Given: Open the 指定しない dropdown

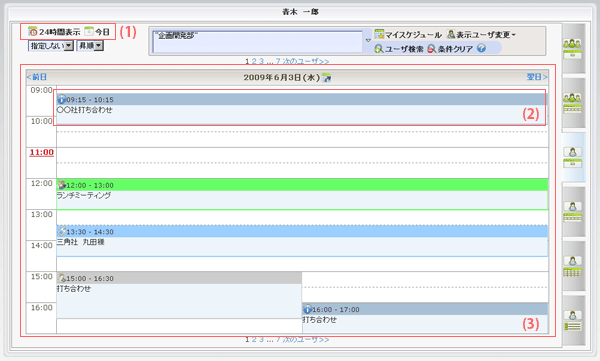Looking at the screenshot, I should [51, 46].
